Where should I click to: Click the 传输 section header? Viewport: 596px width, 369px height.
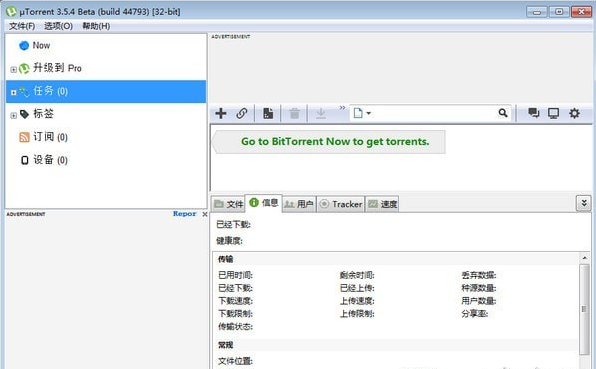(x=225, y=259)
